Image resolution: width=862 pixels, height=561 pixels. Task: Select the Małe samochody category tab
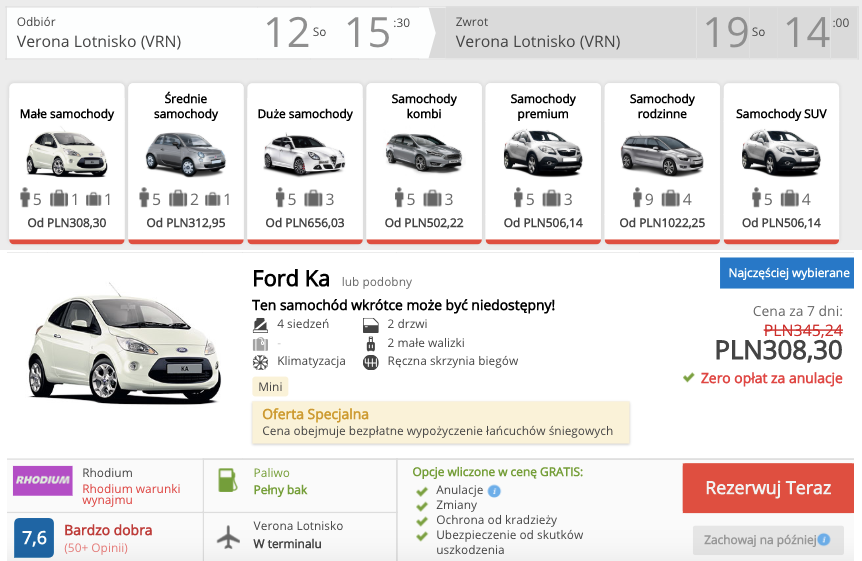pyautogui.click(x=67, y=163)
